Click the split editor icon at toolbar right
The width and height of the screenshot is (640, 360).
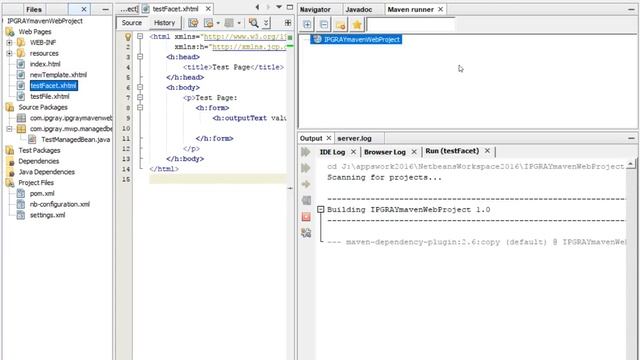point(288,23)
